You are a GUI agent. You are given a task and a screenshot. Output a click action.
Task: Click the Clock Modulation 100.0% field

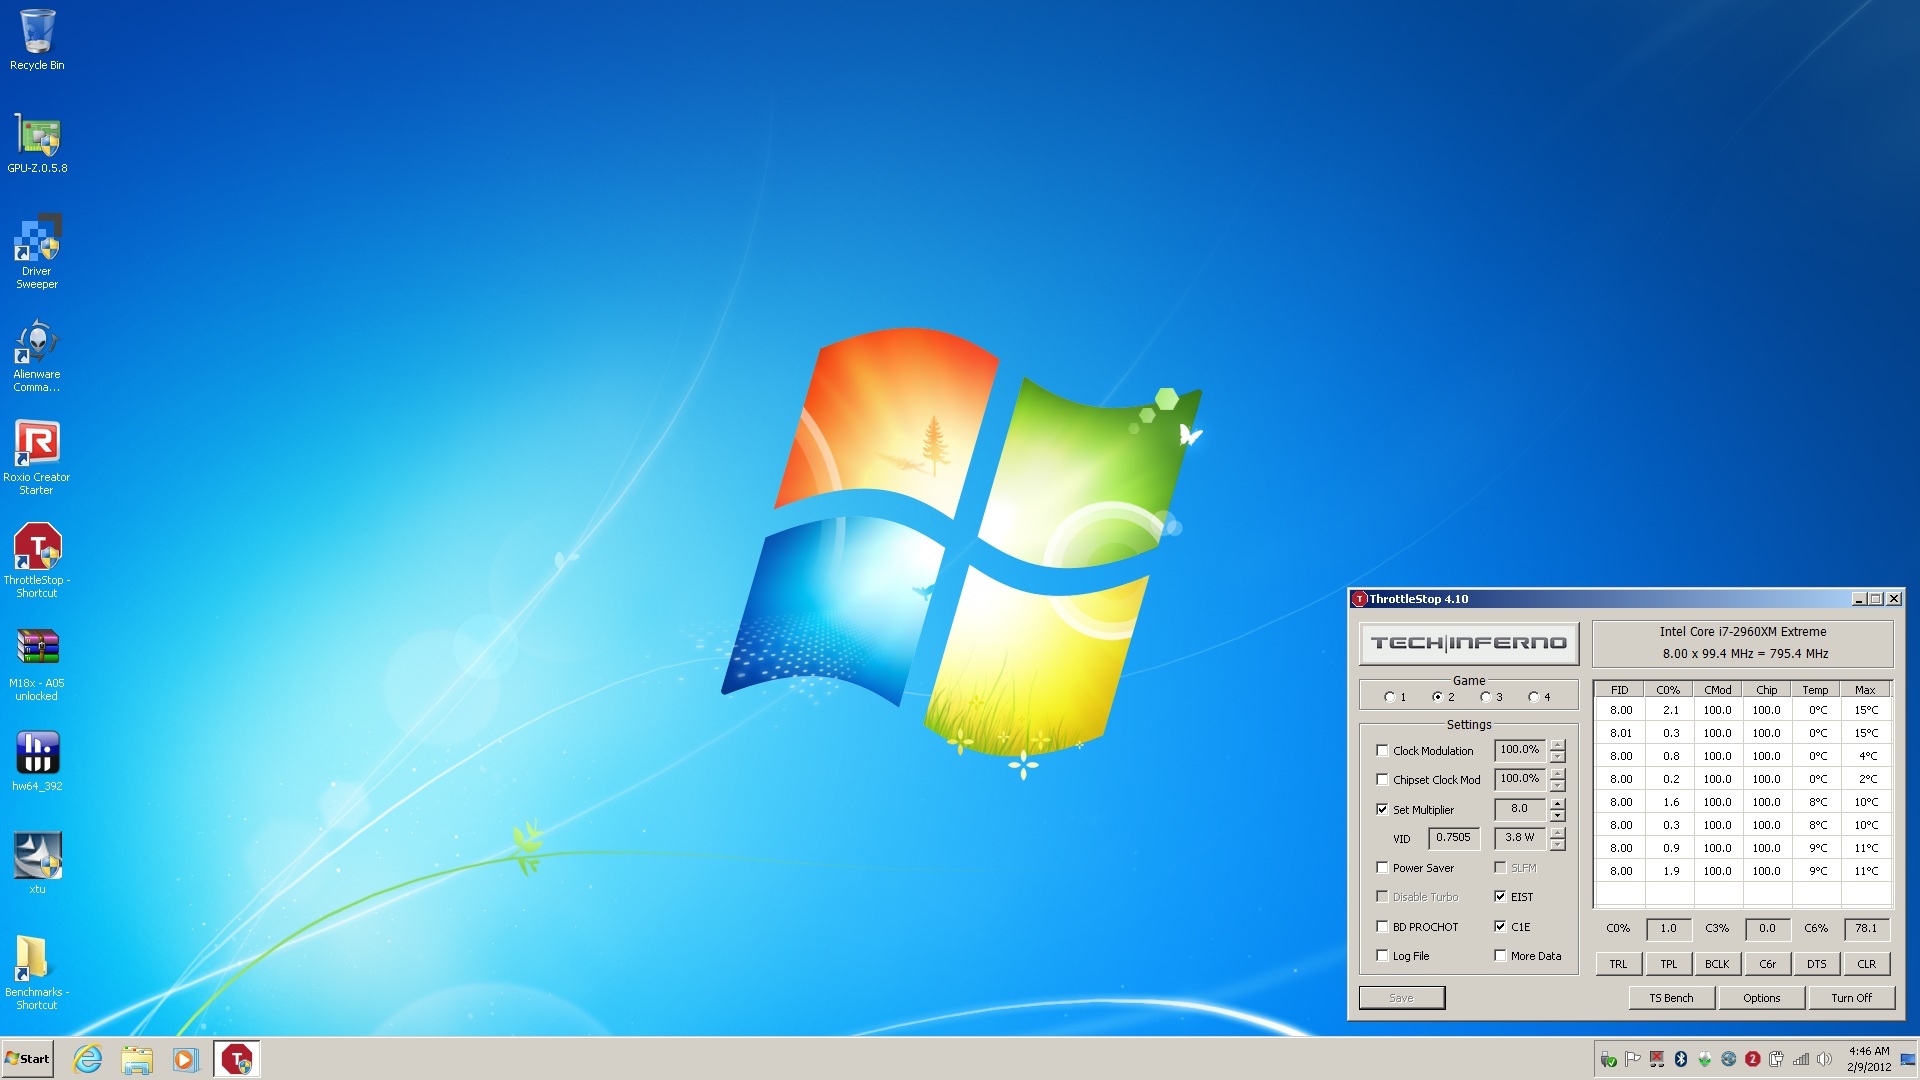pos(1520,750)
